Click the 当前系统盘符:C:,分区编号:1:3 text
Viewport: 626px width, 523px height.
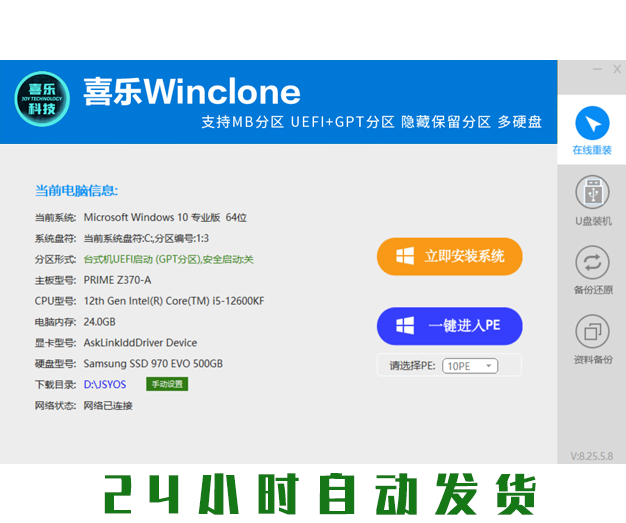[x=146, y=239]
